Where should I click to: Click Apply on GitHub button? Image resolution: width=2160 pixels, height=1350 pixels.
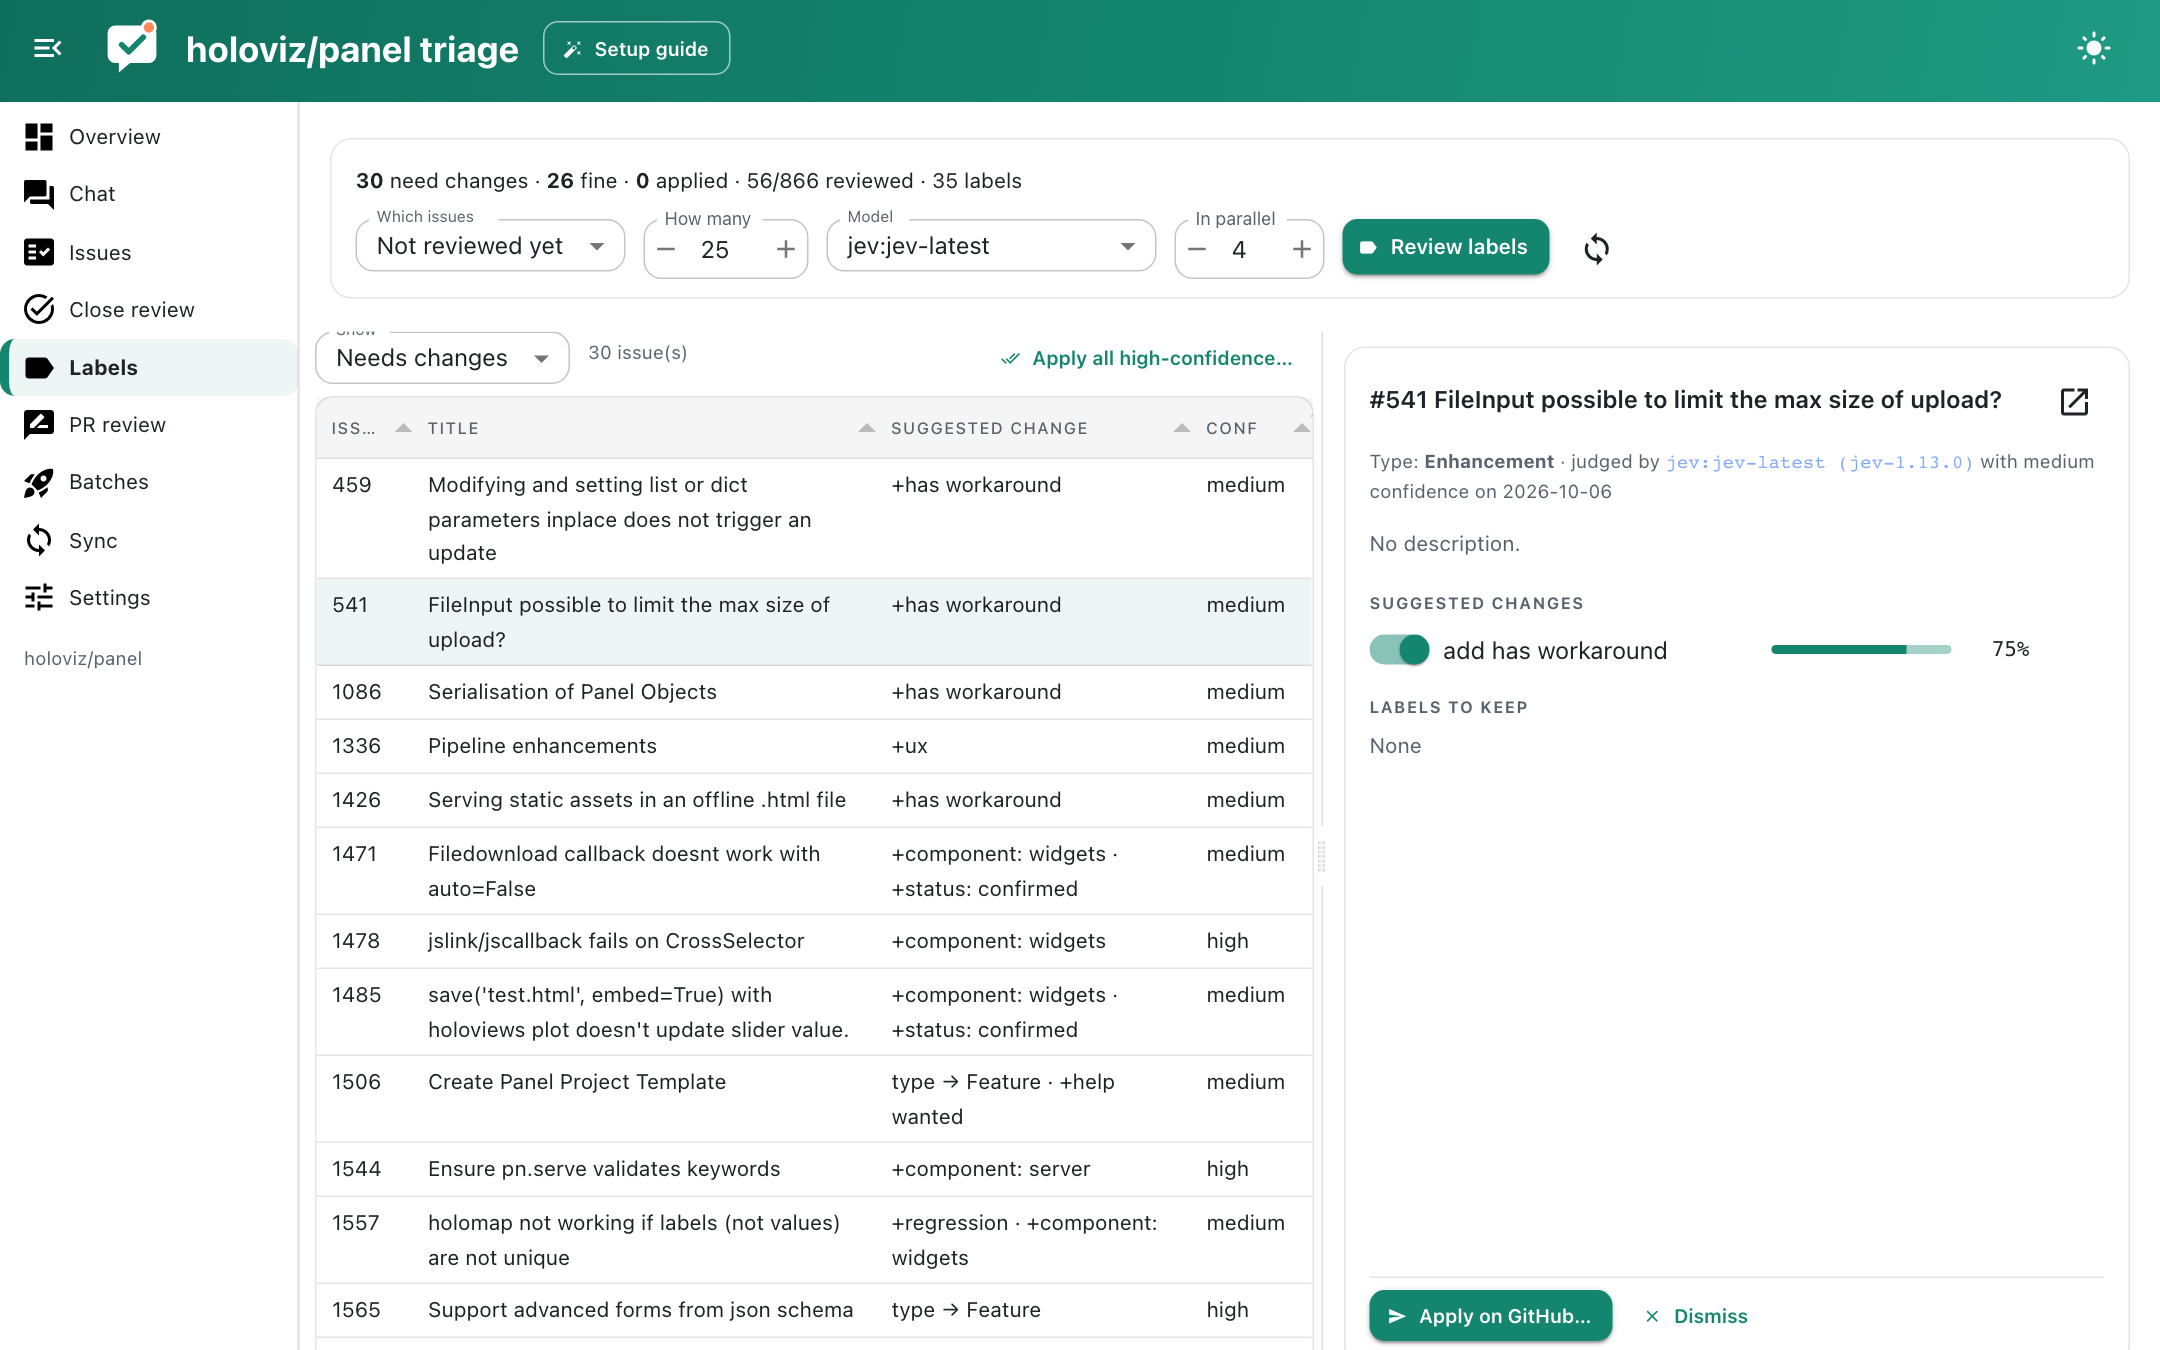click(x=1490, y=1316)
